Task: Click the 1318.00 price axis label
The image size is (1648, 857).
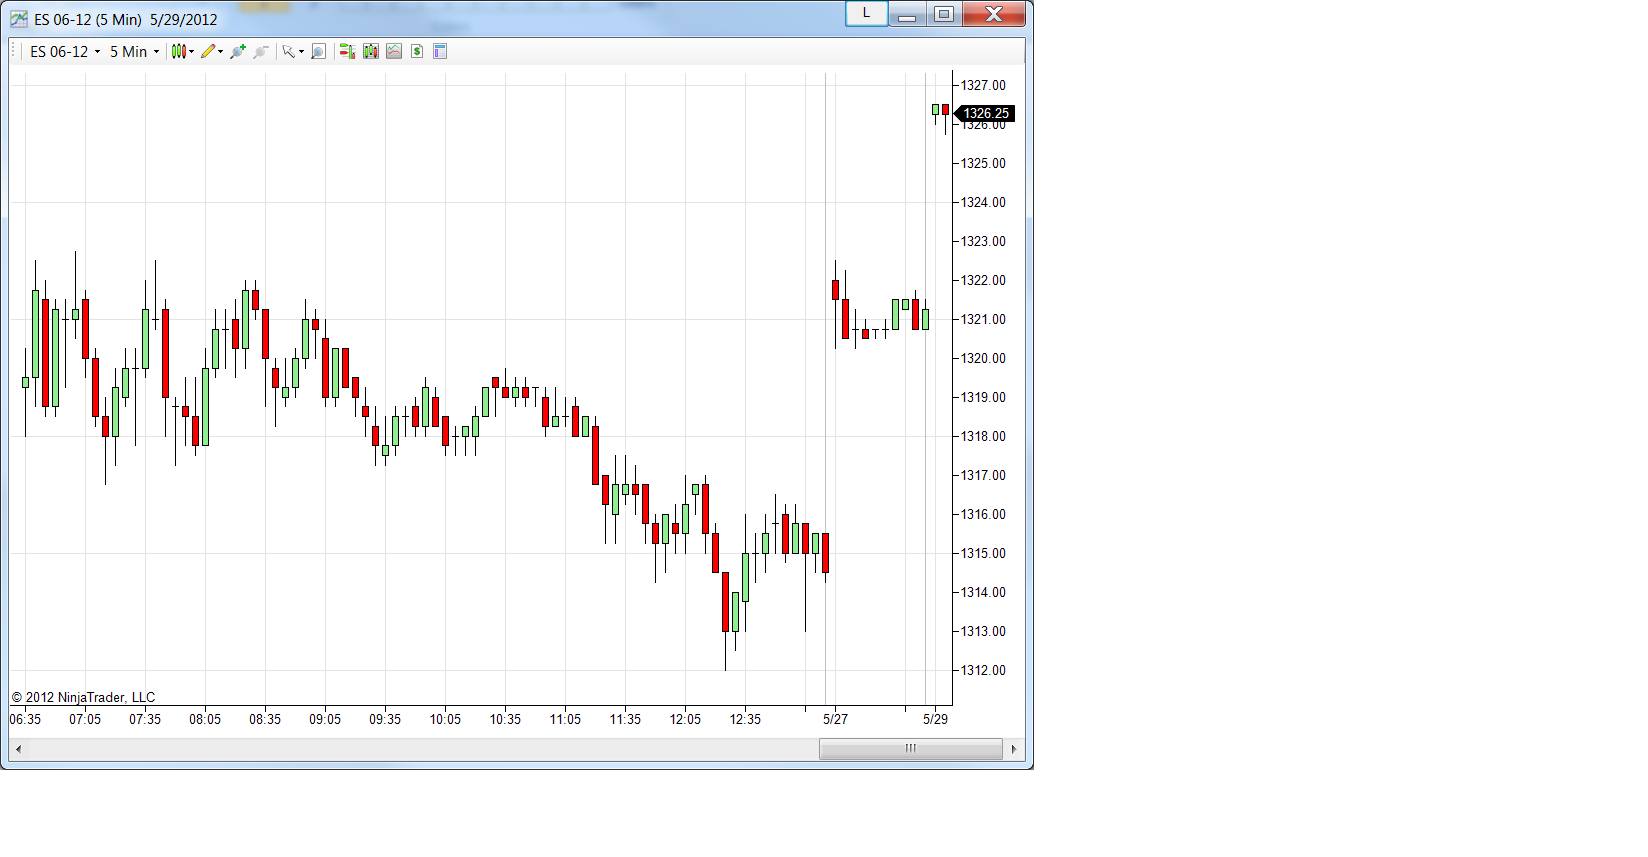Action: (983, 437)
